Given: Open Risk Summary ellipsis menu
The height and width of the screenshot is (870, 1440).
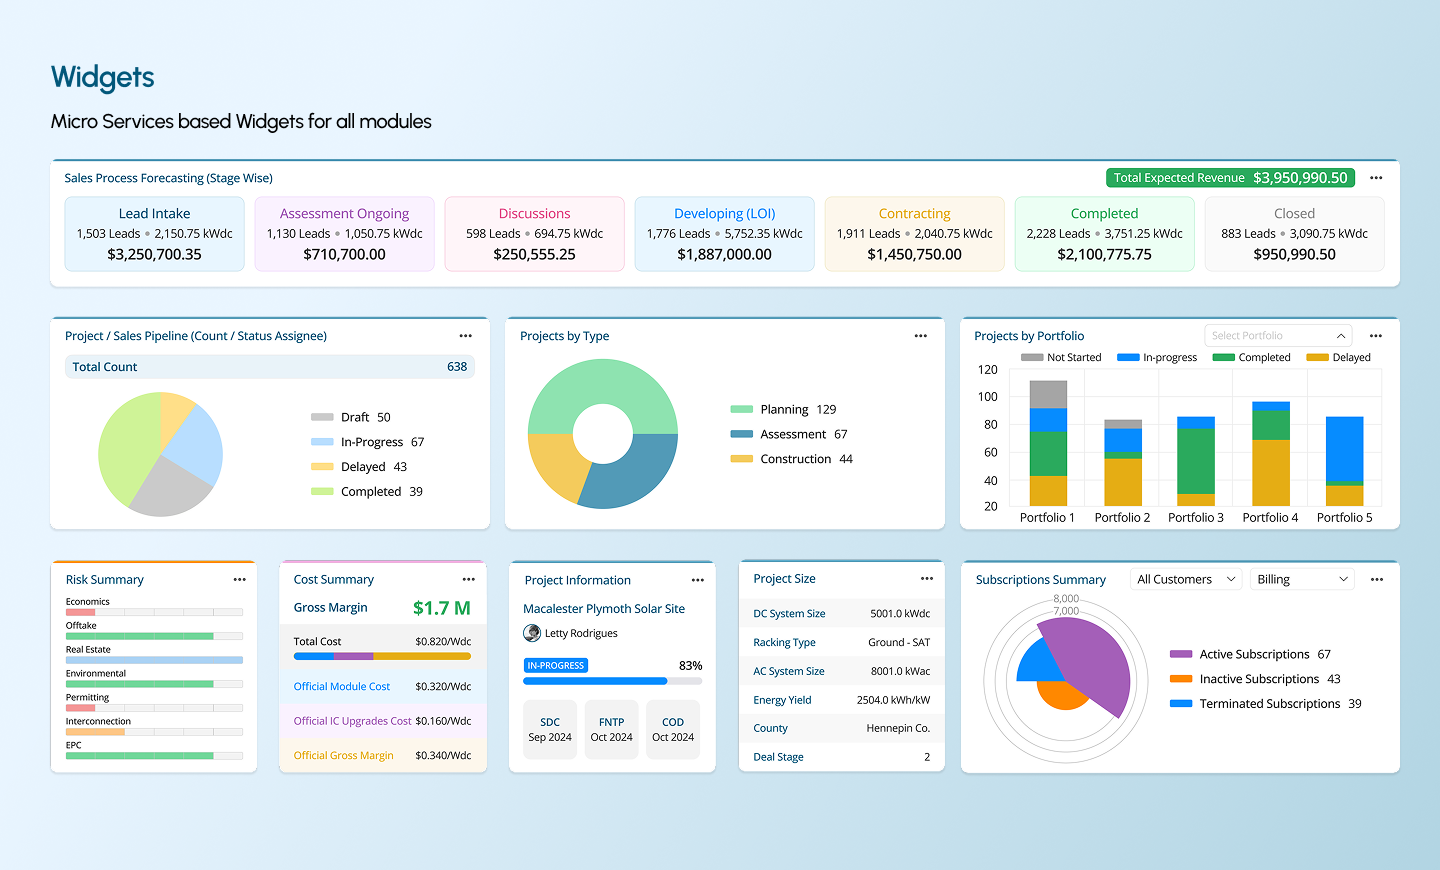Looking at the screenshot, I should pos(239,580).
